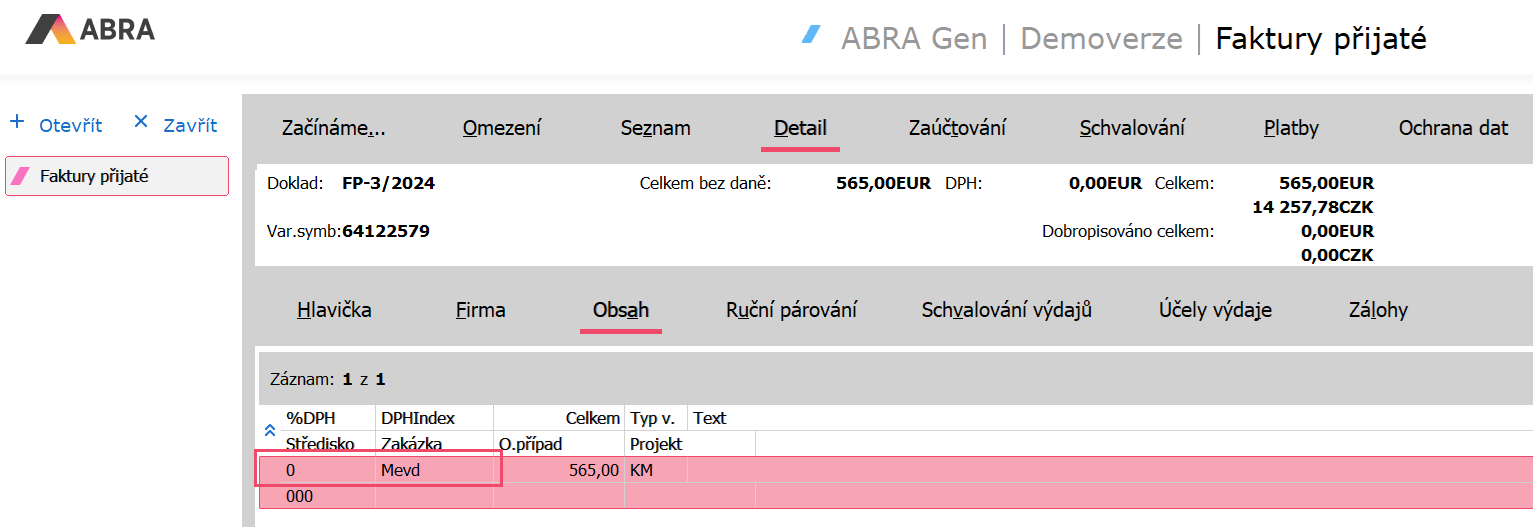This screenshot has height=527, width=1533.
Task: Open the Hlavička subtab
Action: point(334,310)
